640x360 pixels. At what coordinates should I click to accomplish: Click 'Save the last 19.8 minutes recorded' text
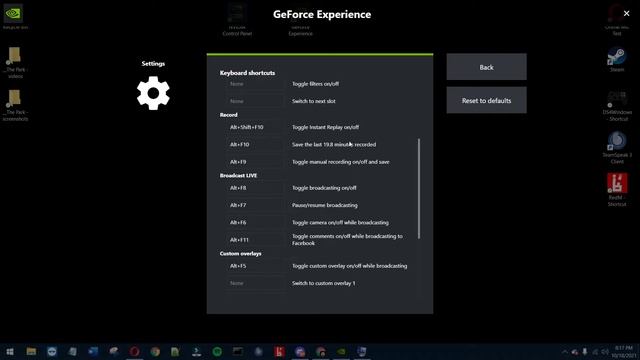(x=334, y=144)
